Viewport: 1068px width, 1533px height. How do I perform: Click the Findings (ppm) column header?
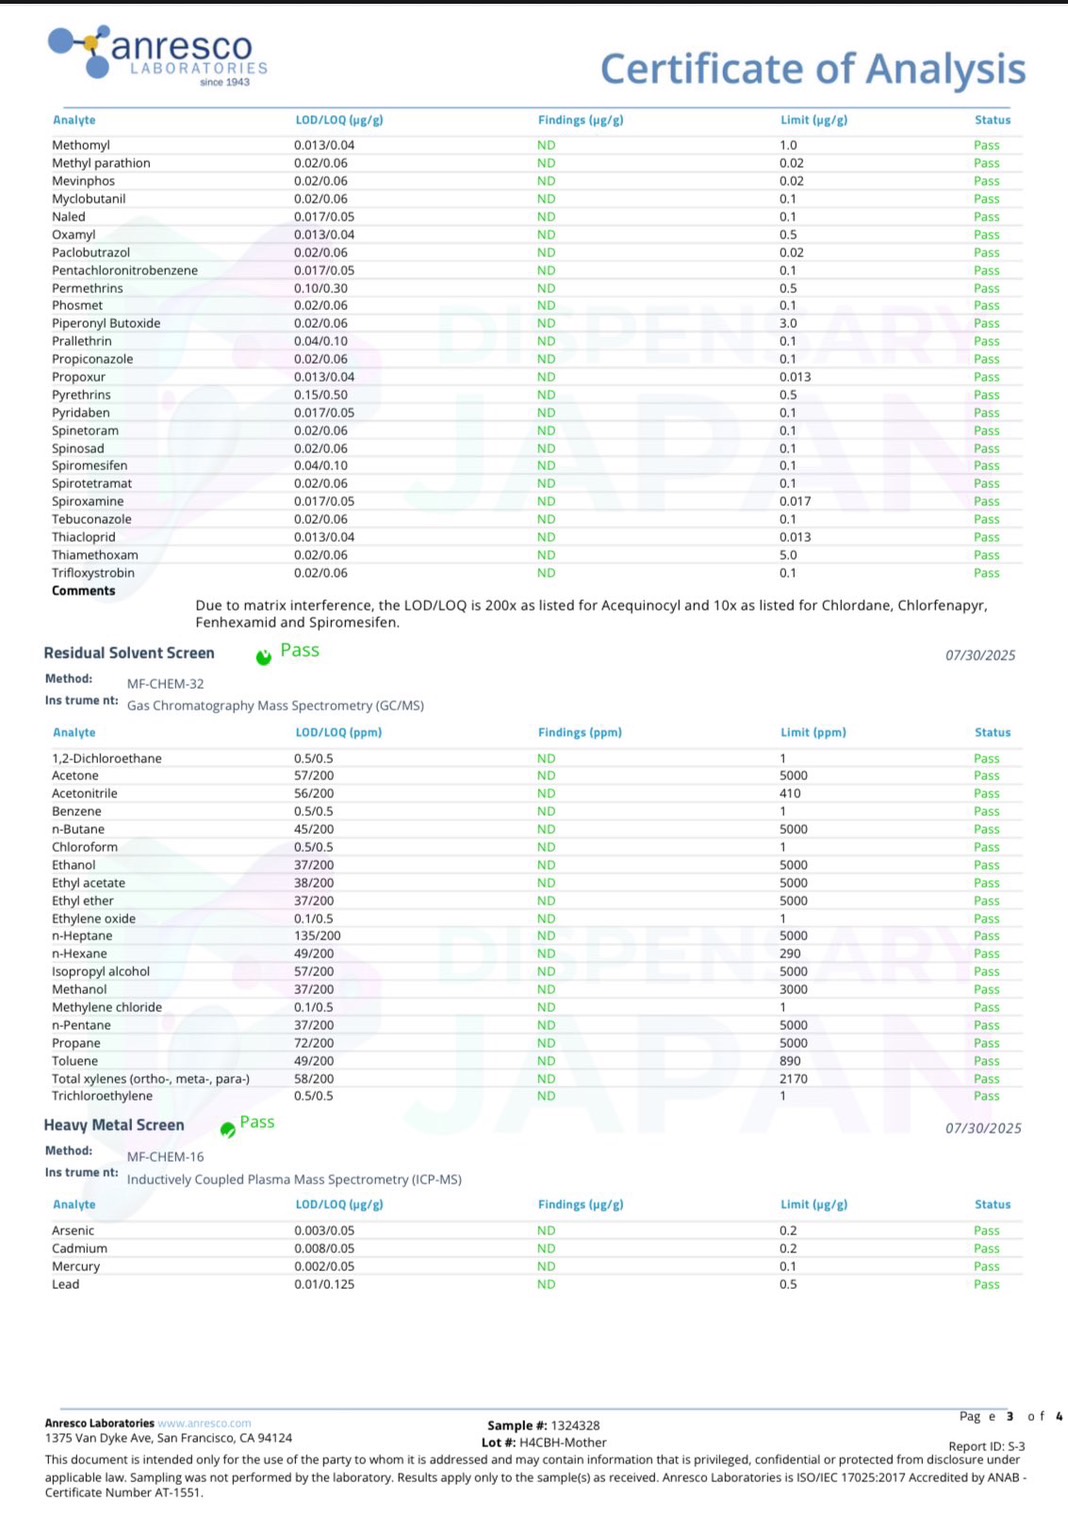click(x=579, y=732)
